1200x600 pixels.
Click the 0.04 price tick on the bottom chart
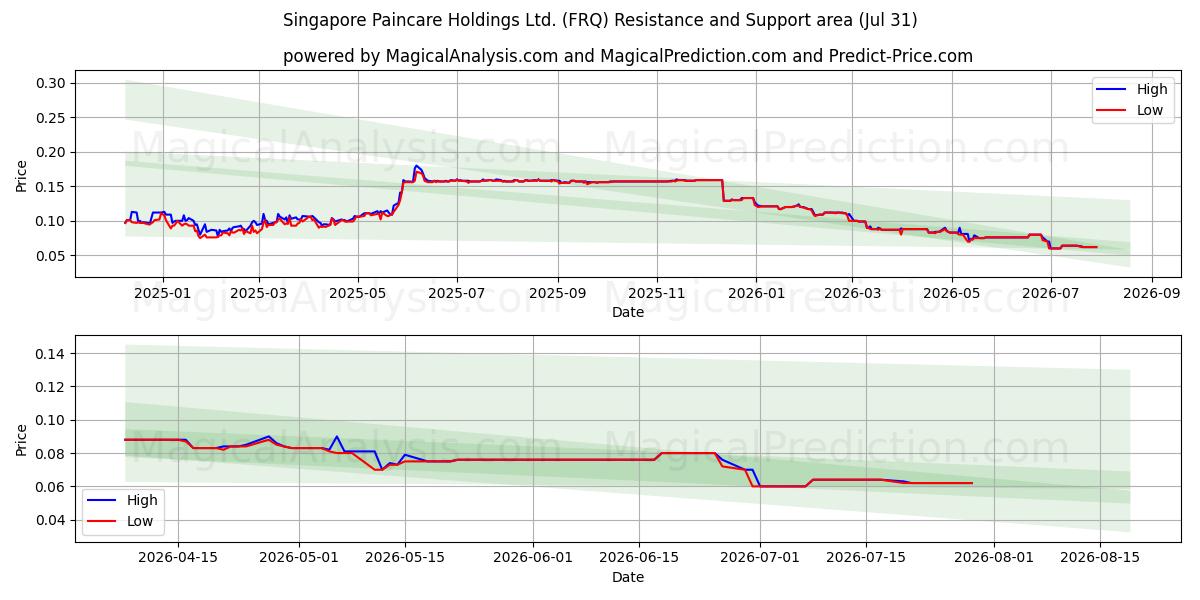tap(51, 520)
